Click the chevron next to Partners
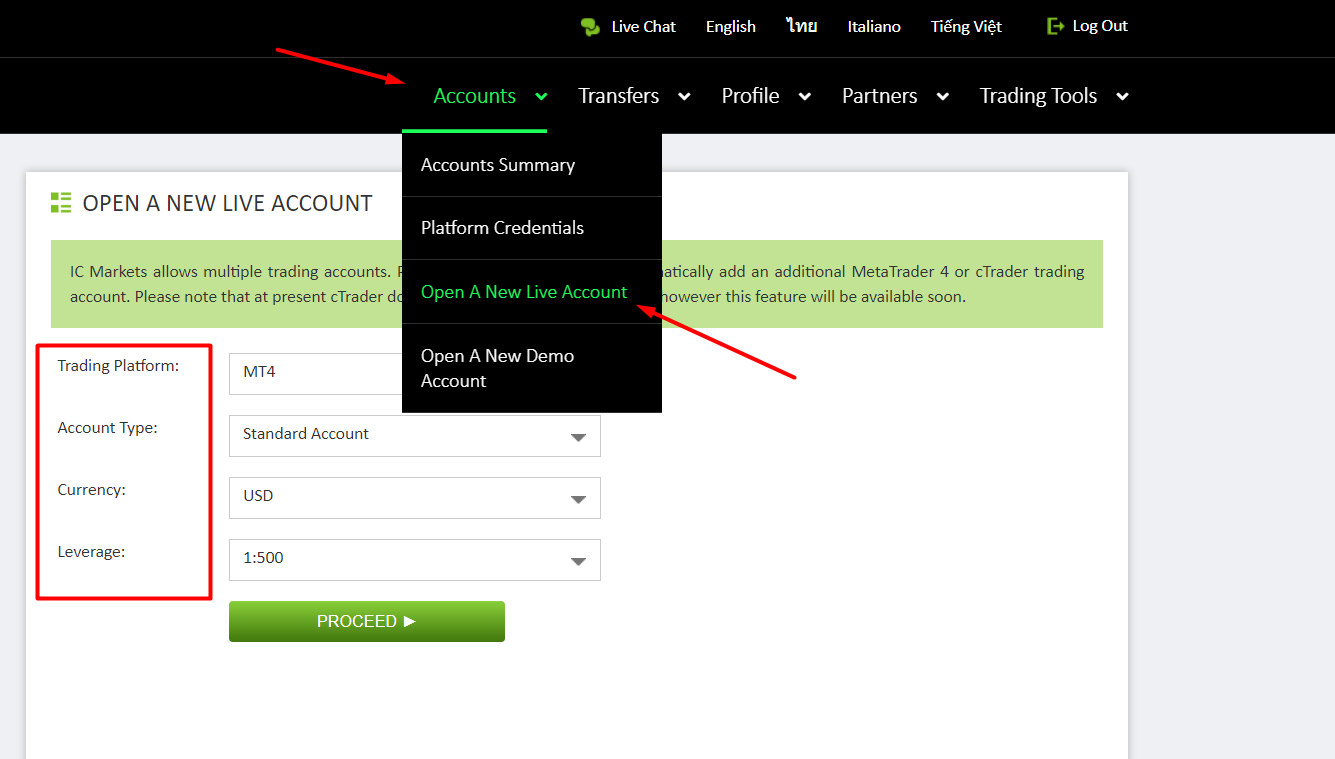This screenshot has width=1335, height=759. 942,97
